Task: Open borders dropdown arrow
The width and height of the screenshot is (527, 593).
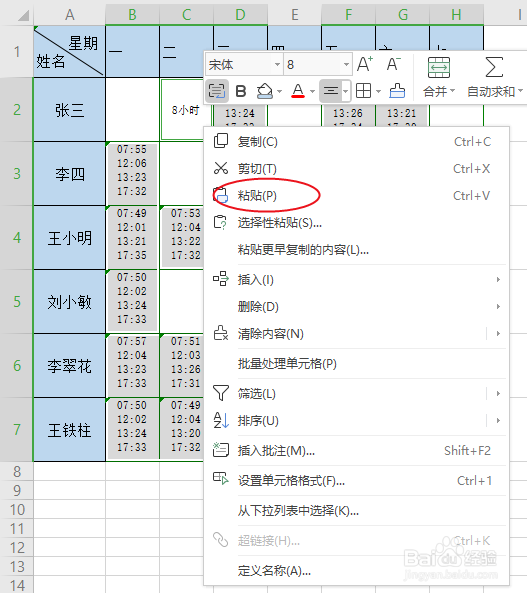Action: 378,91
